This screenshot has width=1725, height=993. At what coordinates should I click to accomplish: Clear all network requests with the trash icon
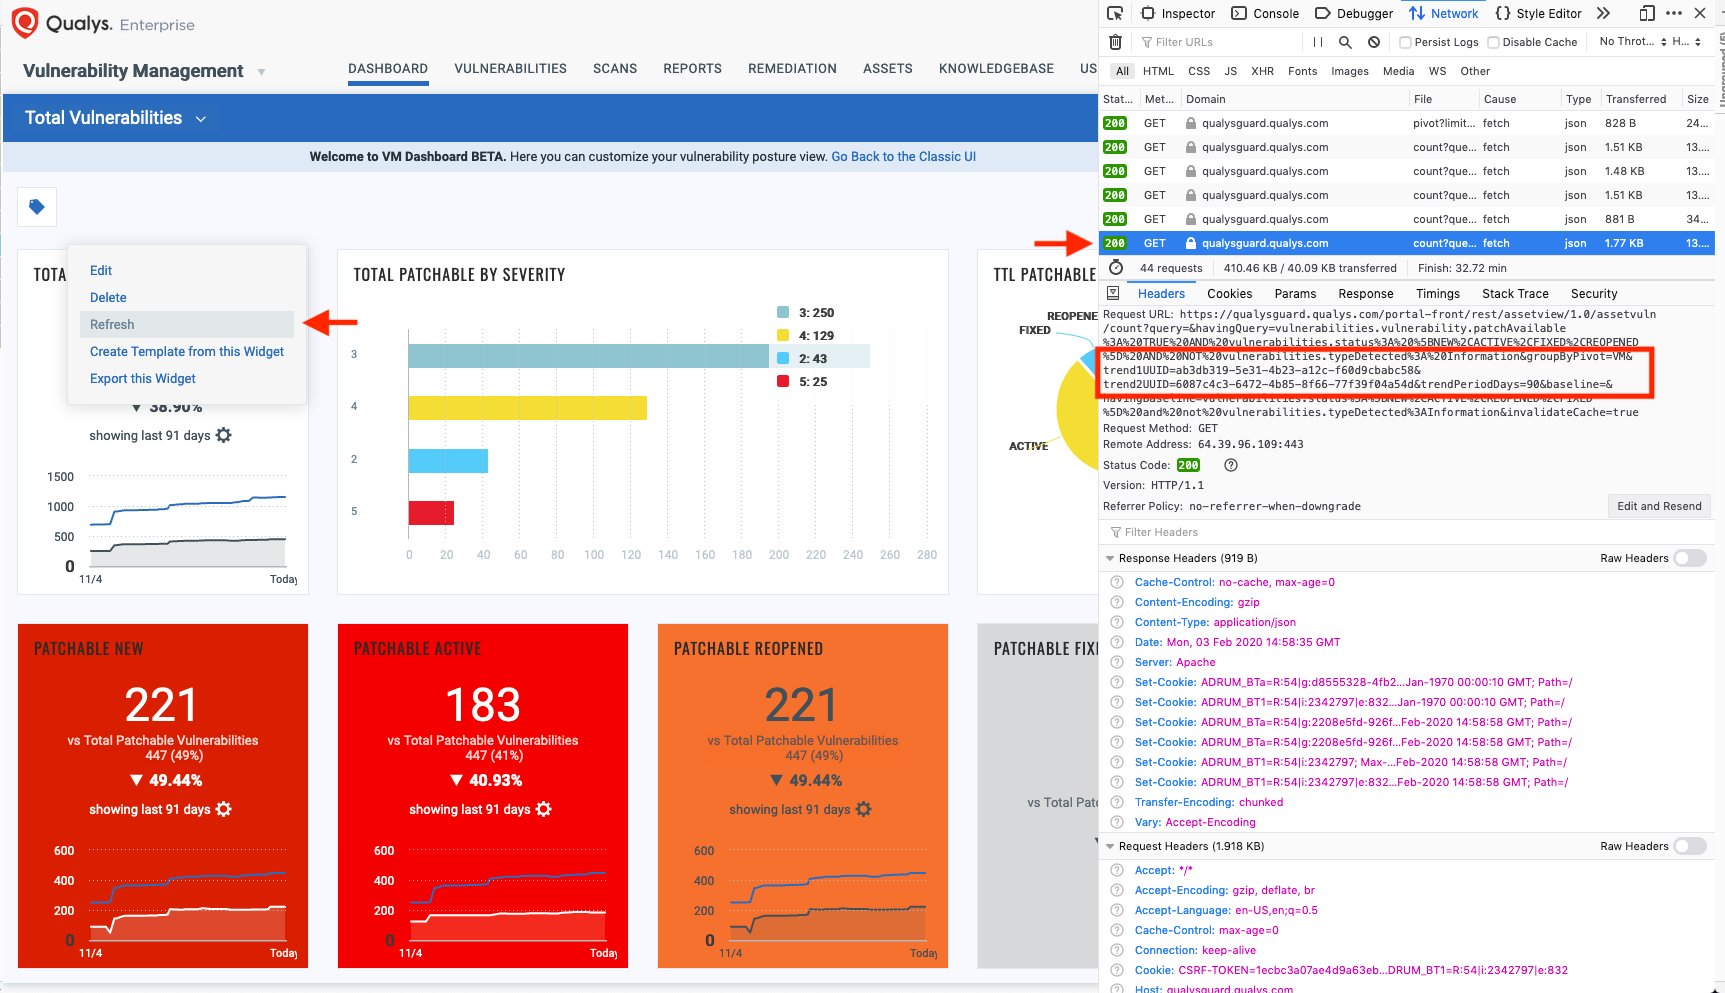tap(1115, 42)
